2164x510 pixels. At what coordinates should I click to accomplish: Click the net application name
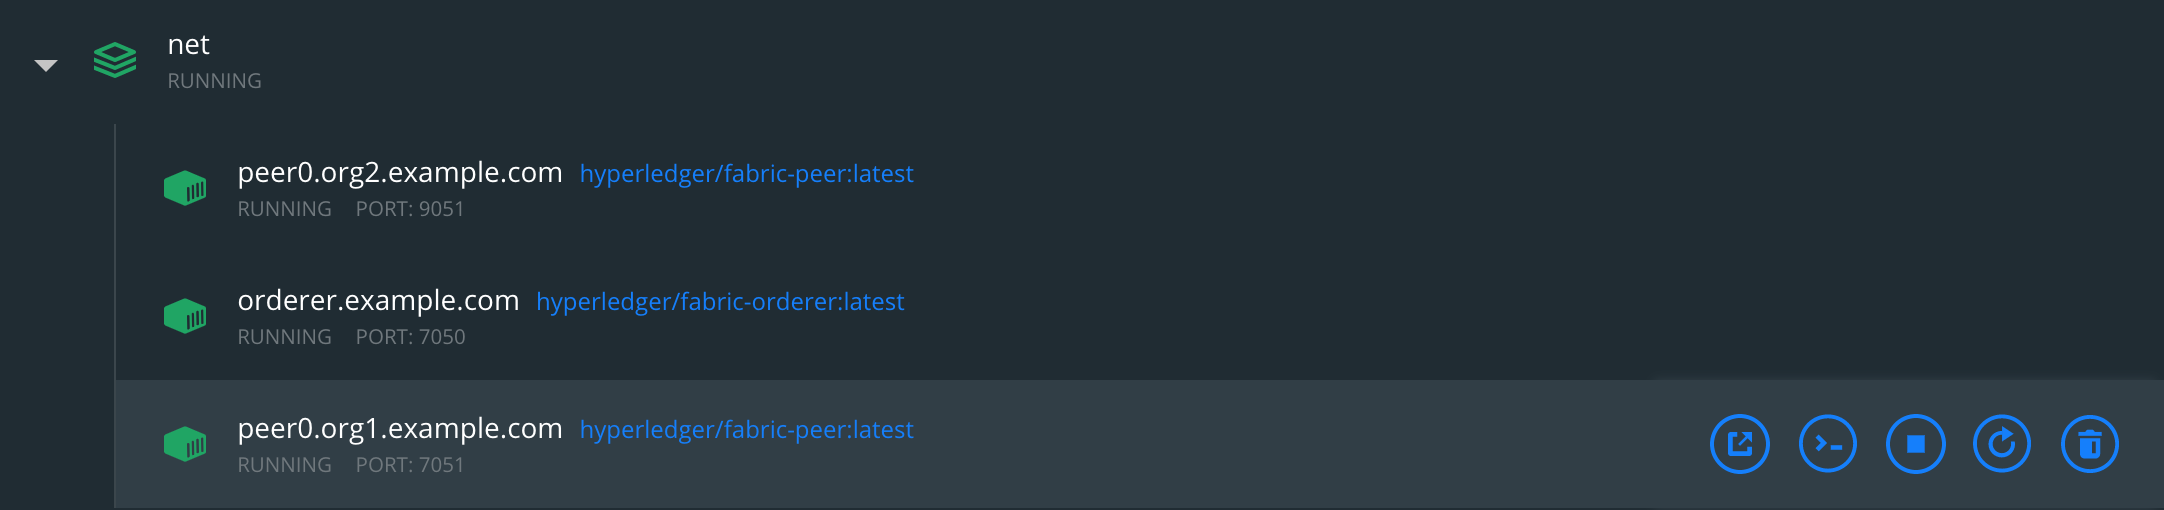point(188,45)
